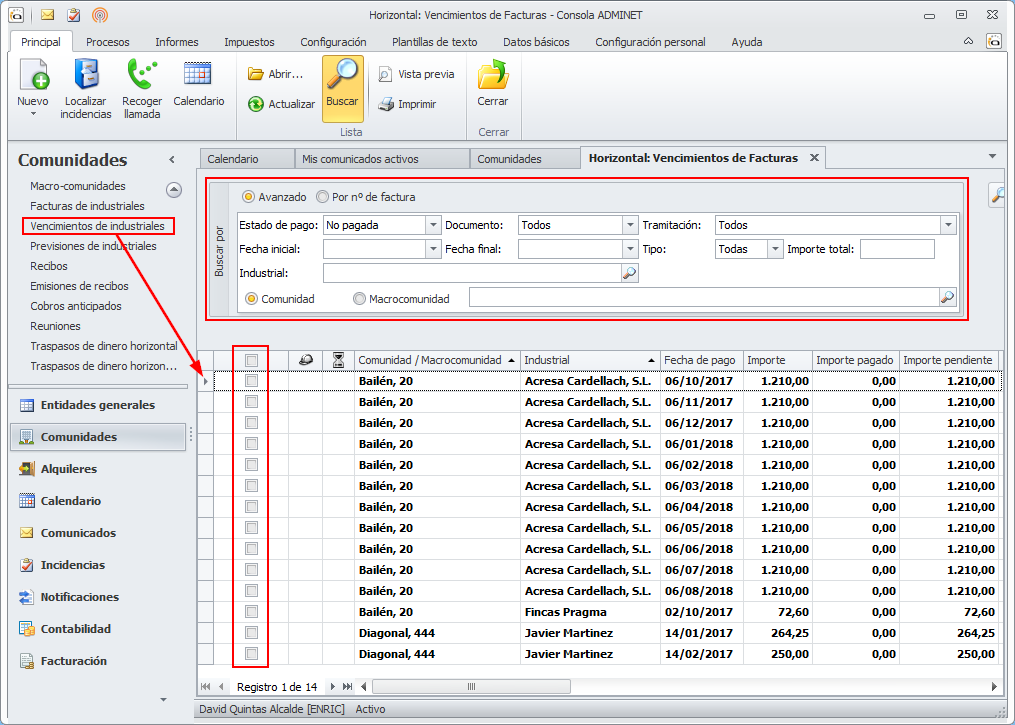The width and height of the screenshot is (1015, 725).
Task: Open the Informes ribbon tab
Action: [x=176, y=42]
